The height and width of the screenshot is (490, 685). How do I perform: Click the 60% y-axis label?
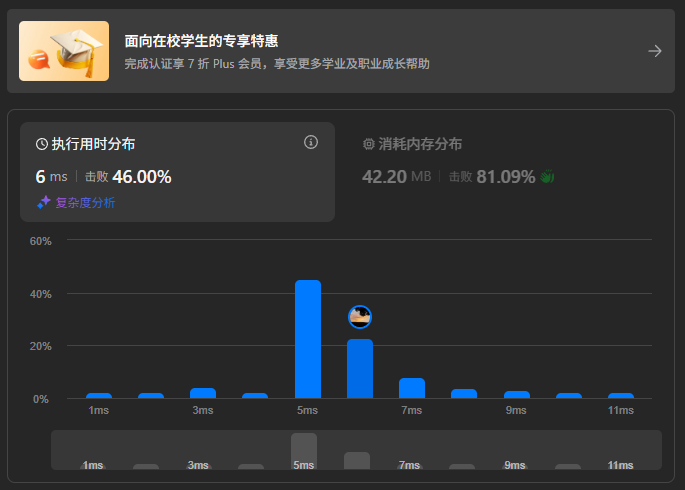(41, 241)
